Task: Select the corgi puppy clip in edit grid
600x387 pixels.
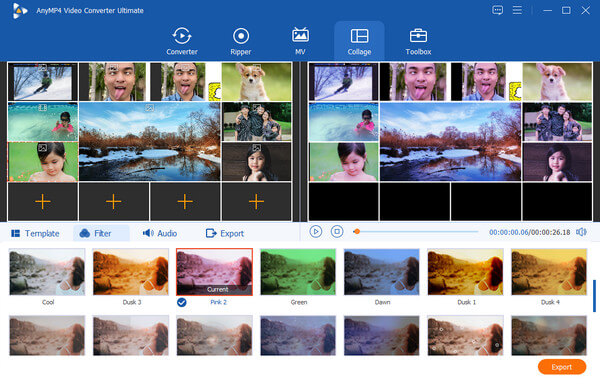Action: [x=256, y=82]
